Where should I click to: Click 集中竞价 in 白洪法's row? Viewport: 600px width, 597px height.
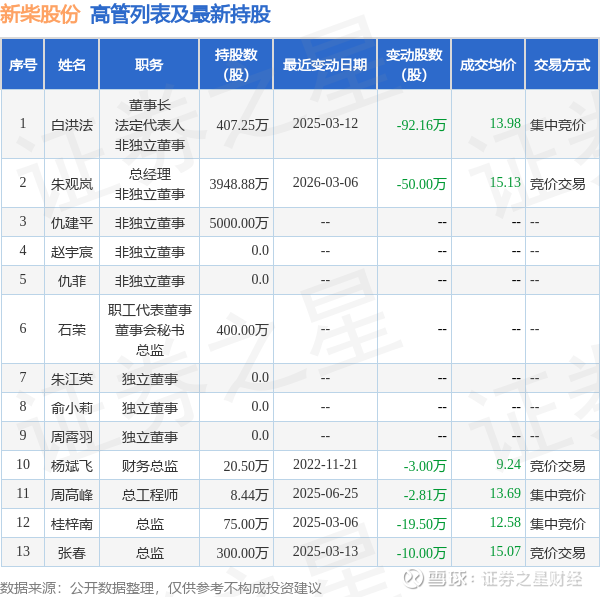pyautogui.click(x=558, y=125)
